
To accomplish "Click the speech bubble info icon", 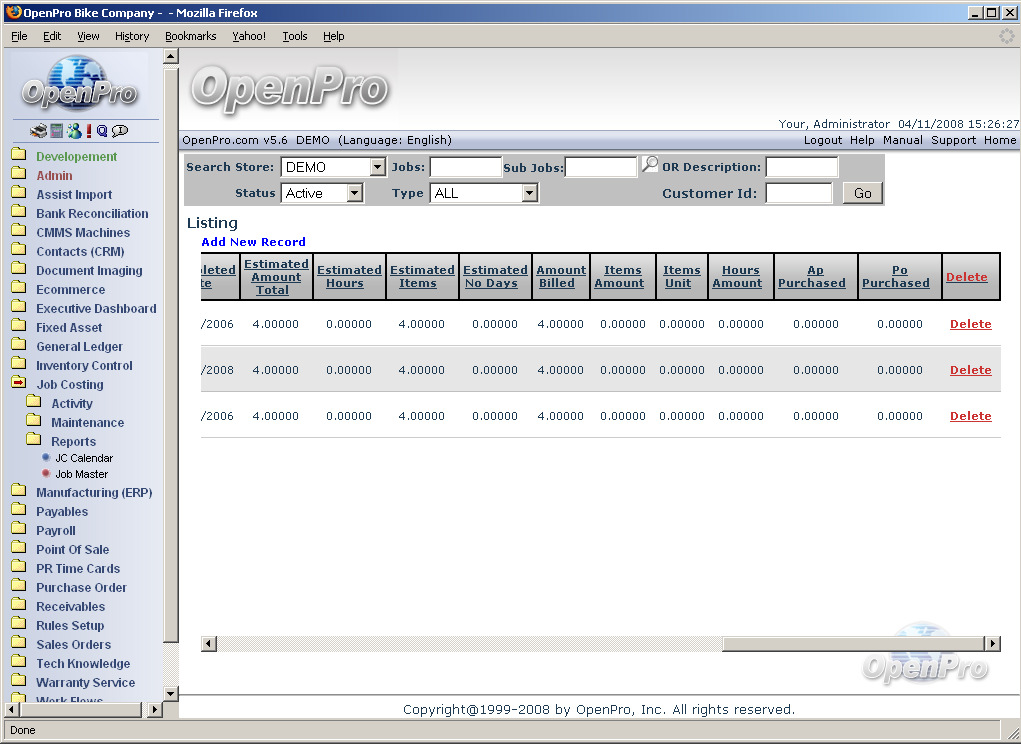I will 120,131.
